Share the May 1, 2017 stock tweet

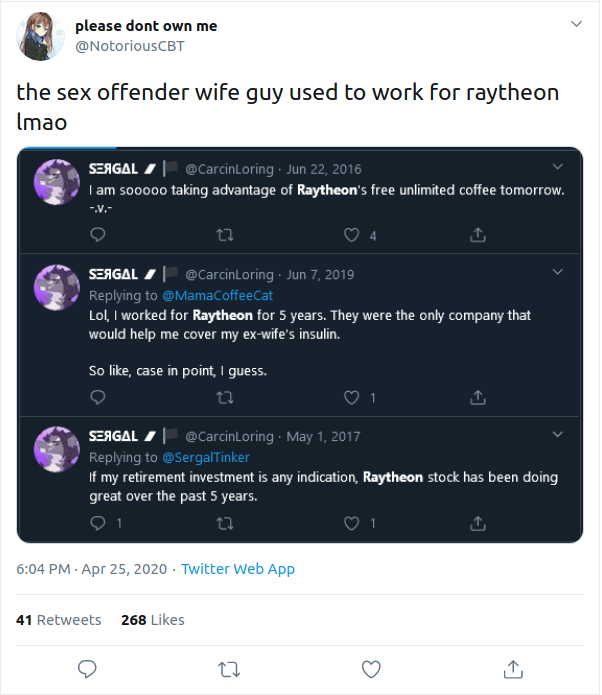(478, 523)
